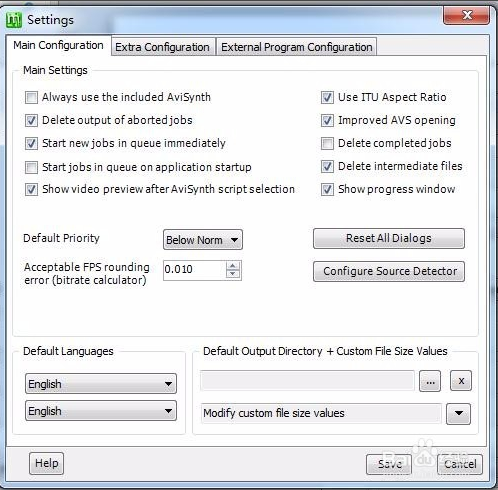Save the settings

click(x=389, y=464)
